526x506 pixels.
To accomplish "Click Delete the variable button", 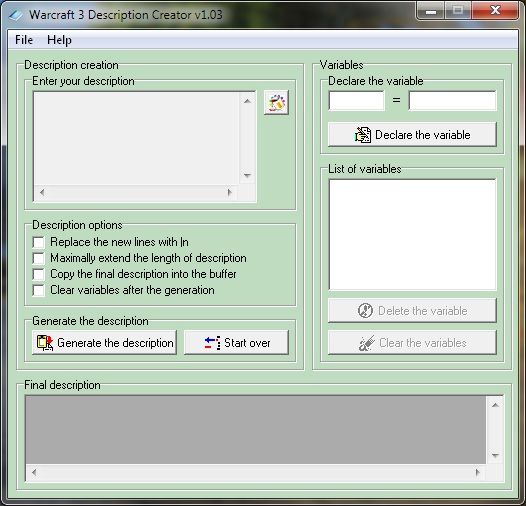I will [412, 310].
